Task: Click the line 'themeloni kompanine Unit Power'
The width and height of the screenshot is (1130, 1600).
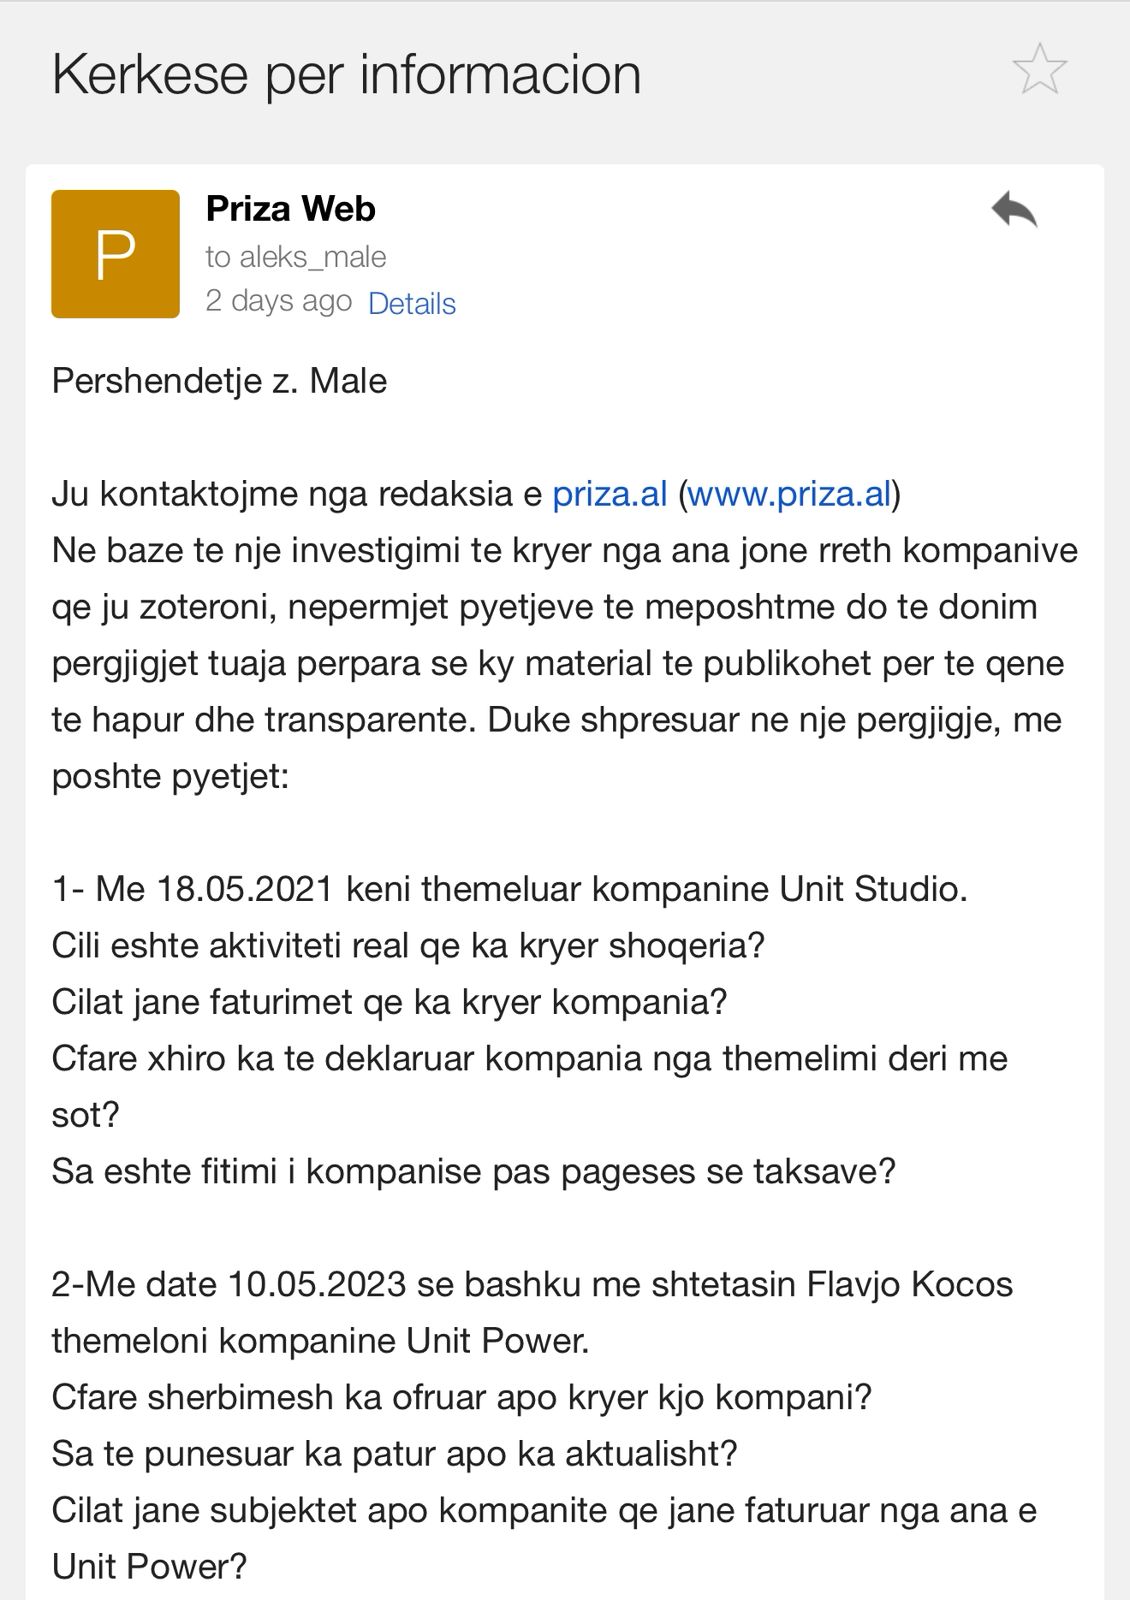Action: (320, 1340)
